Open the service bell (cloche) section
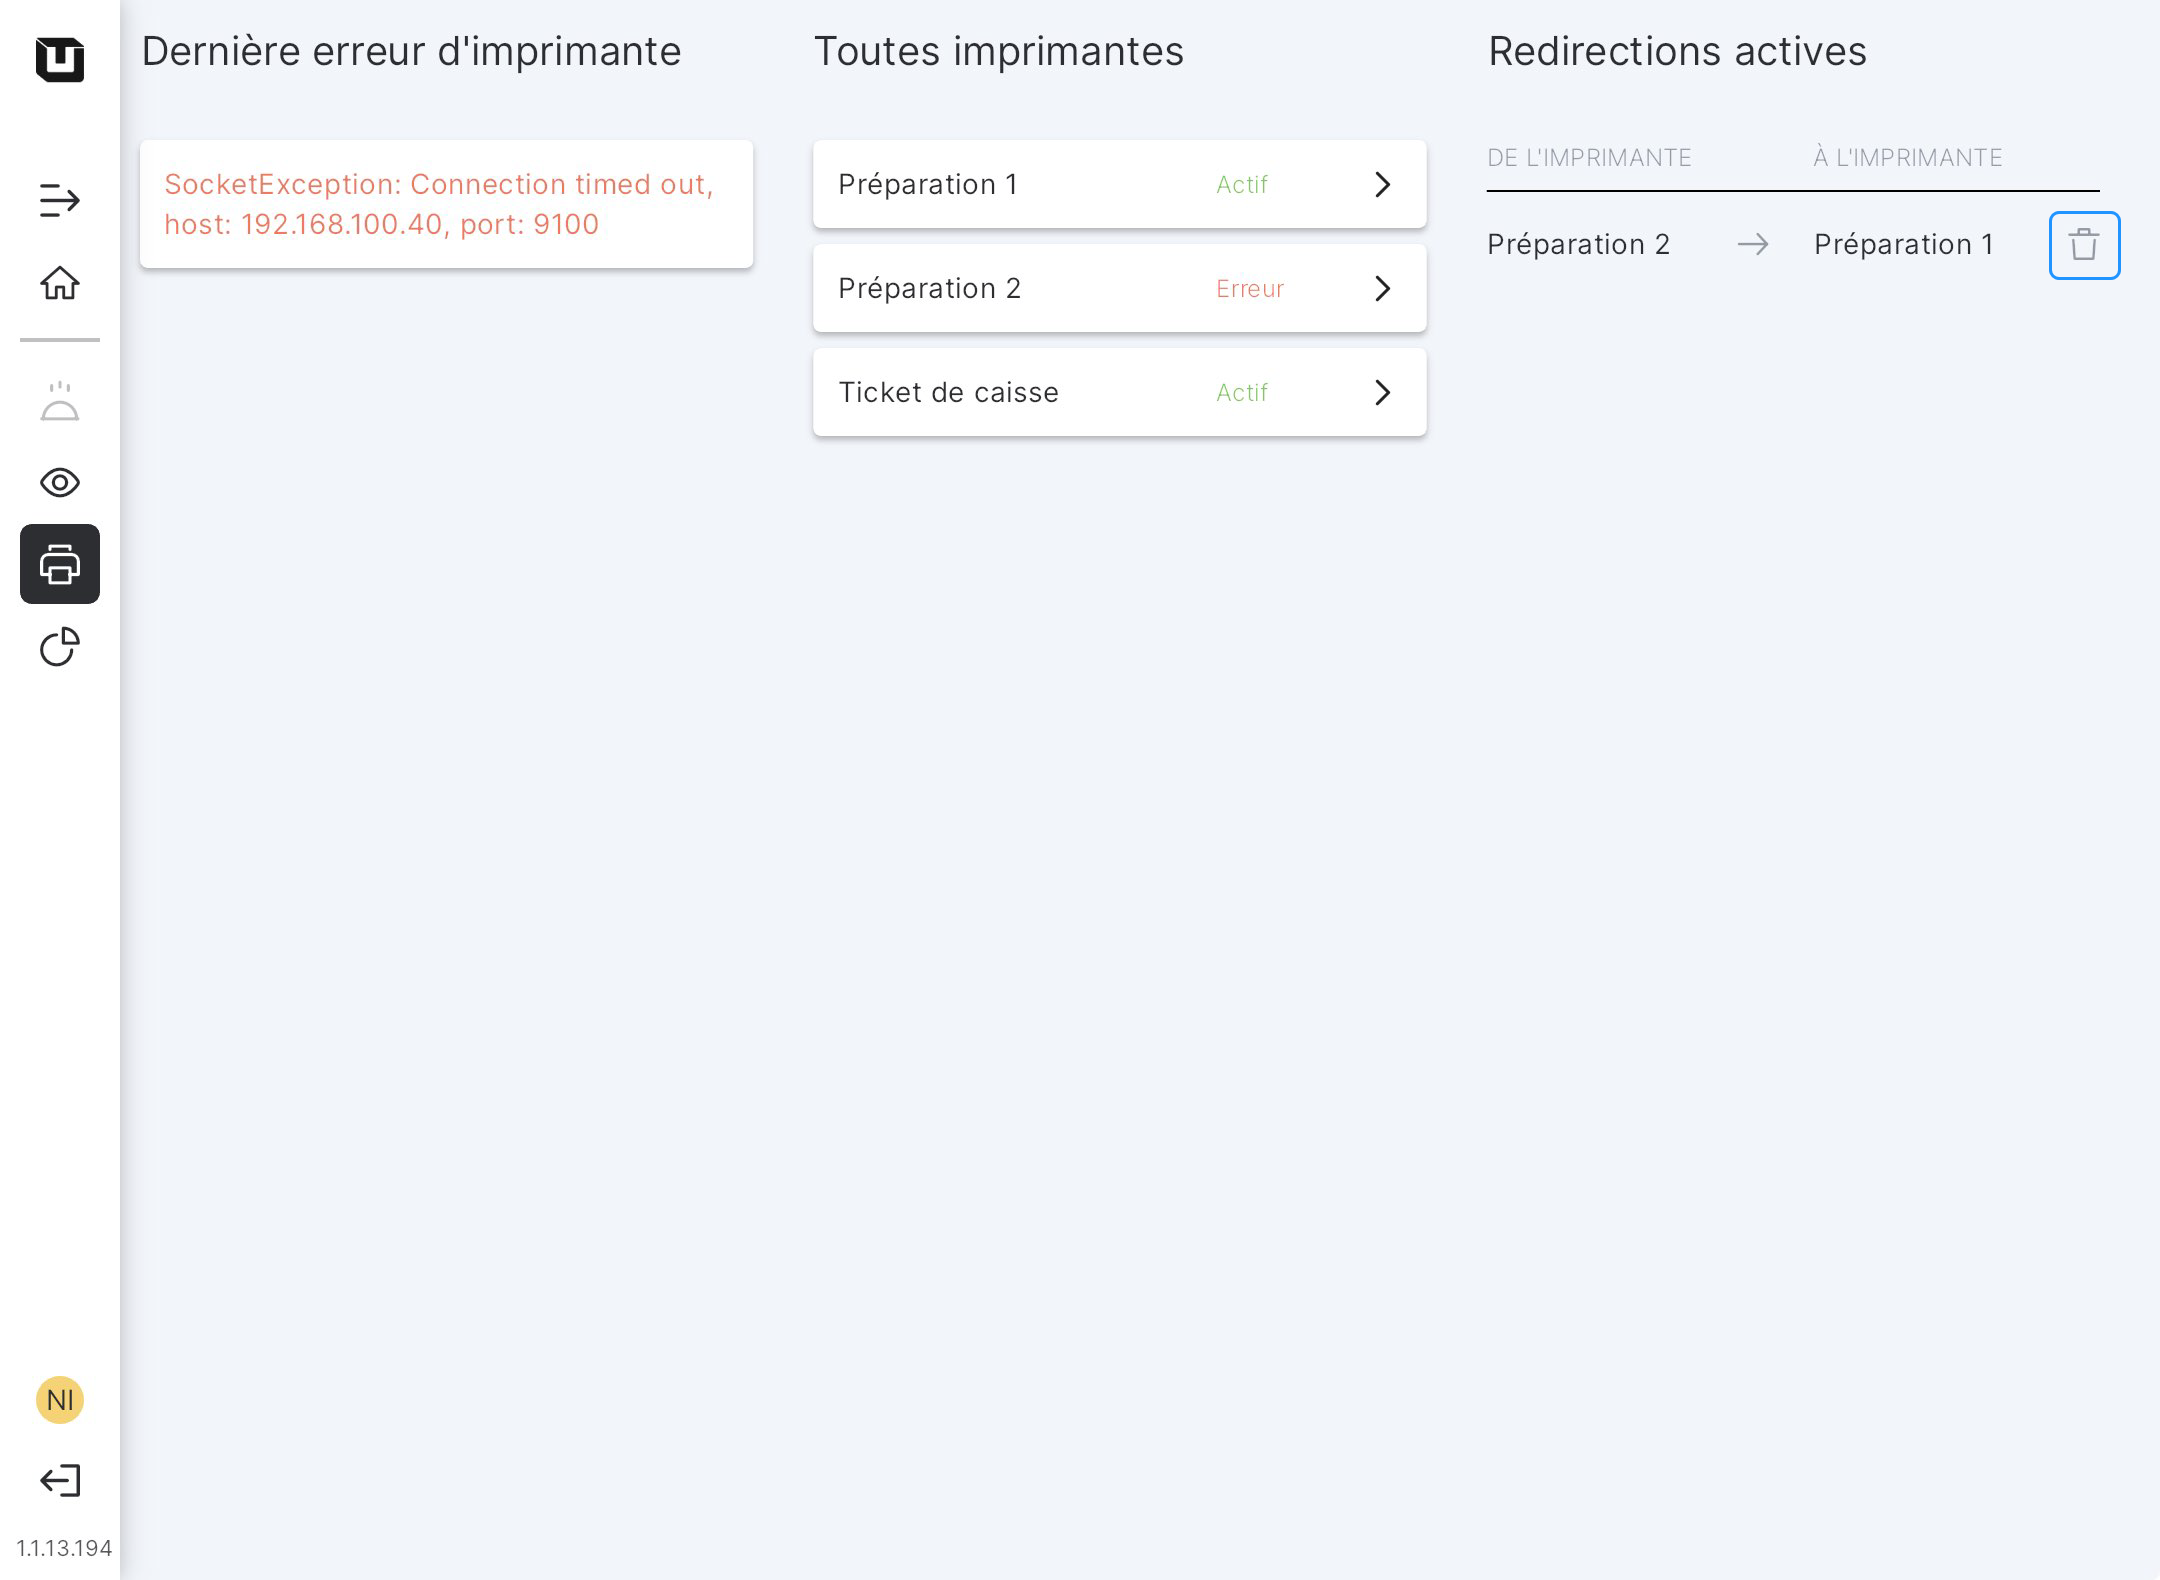 click(x=60, y=402)
